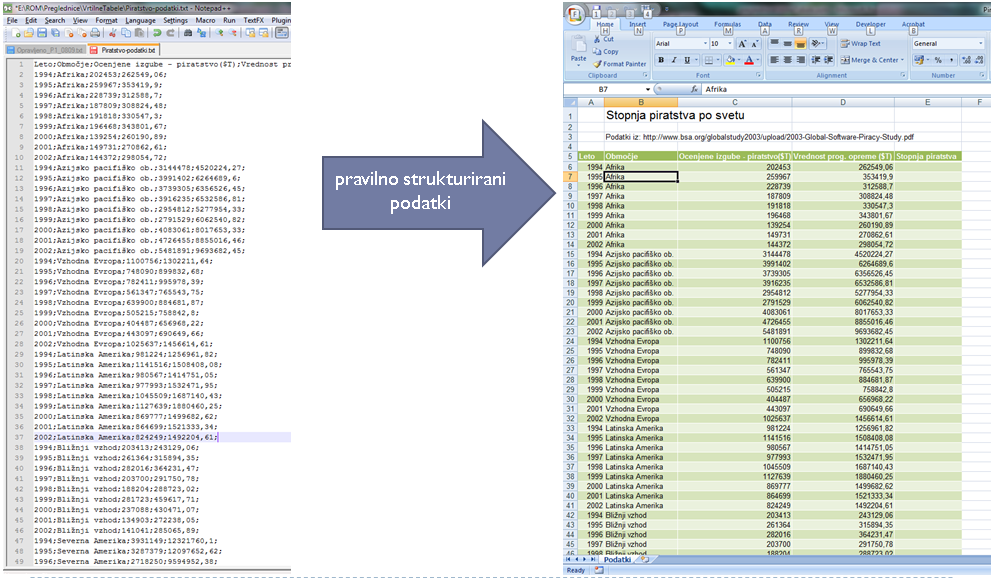This screenshot has width=996, height=580.
Task: Click the Office button in Excel
Action: 575,15
